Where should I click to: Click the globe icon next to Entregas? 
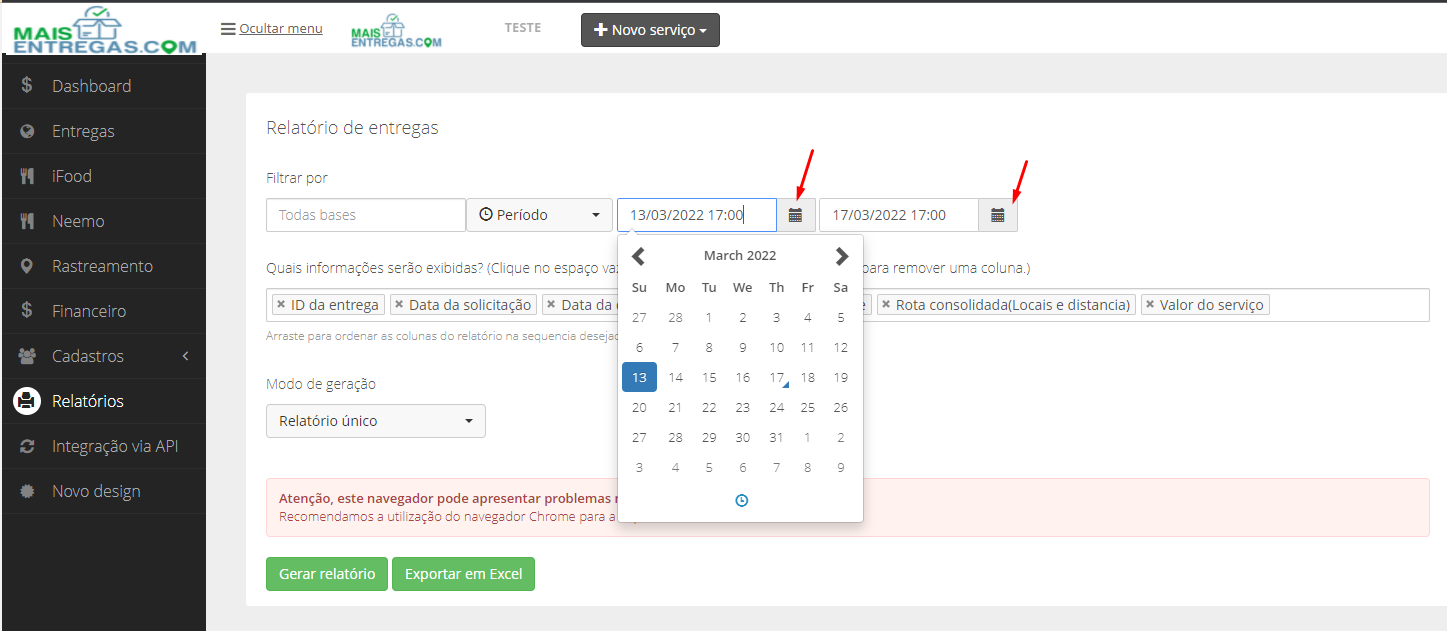coord(27,131)
